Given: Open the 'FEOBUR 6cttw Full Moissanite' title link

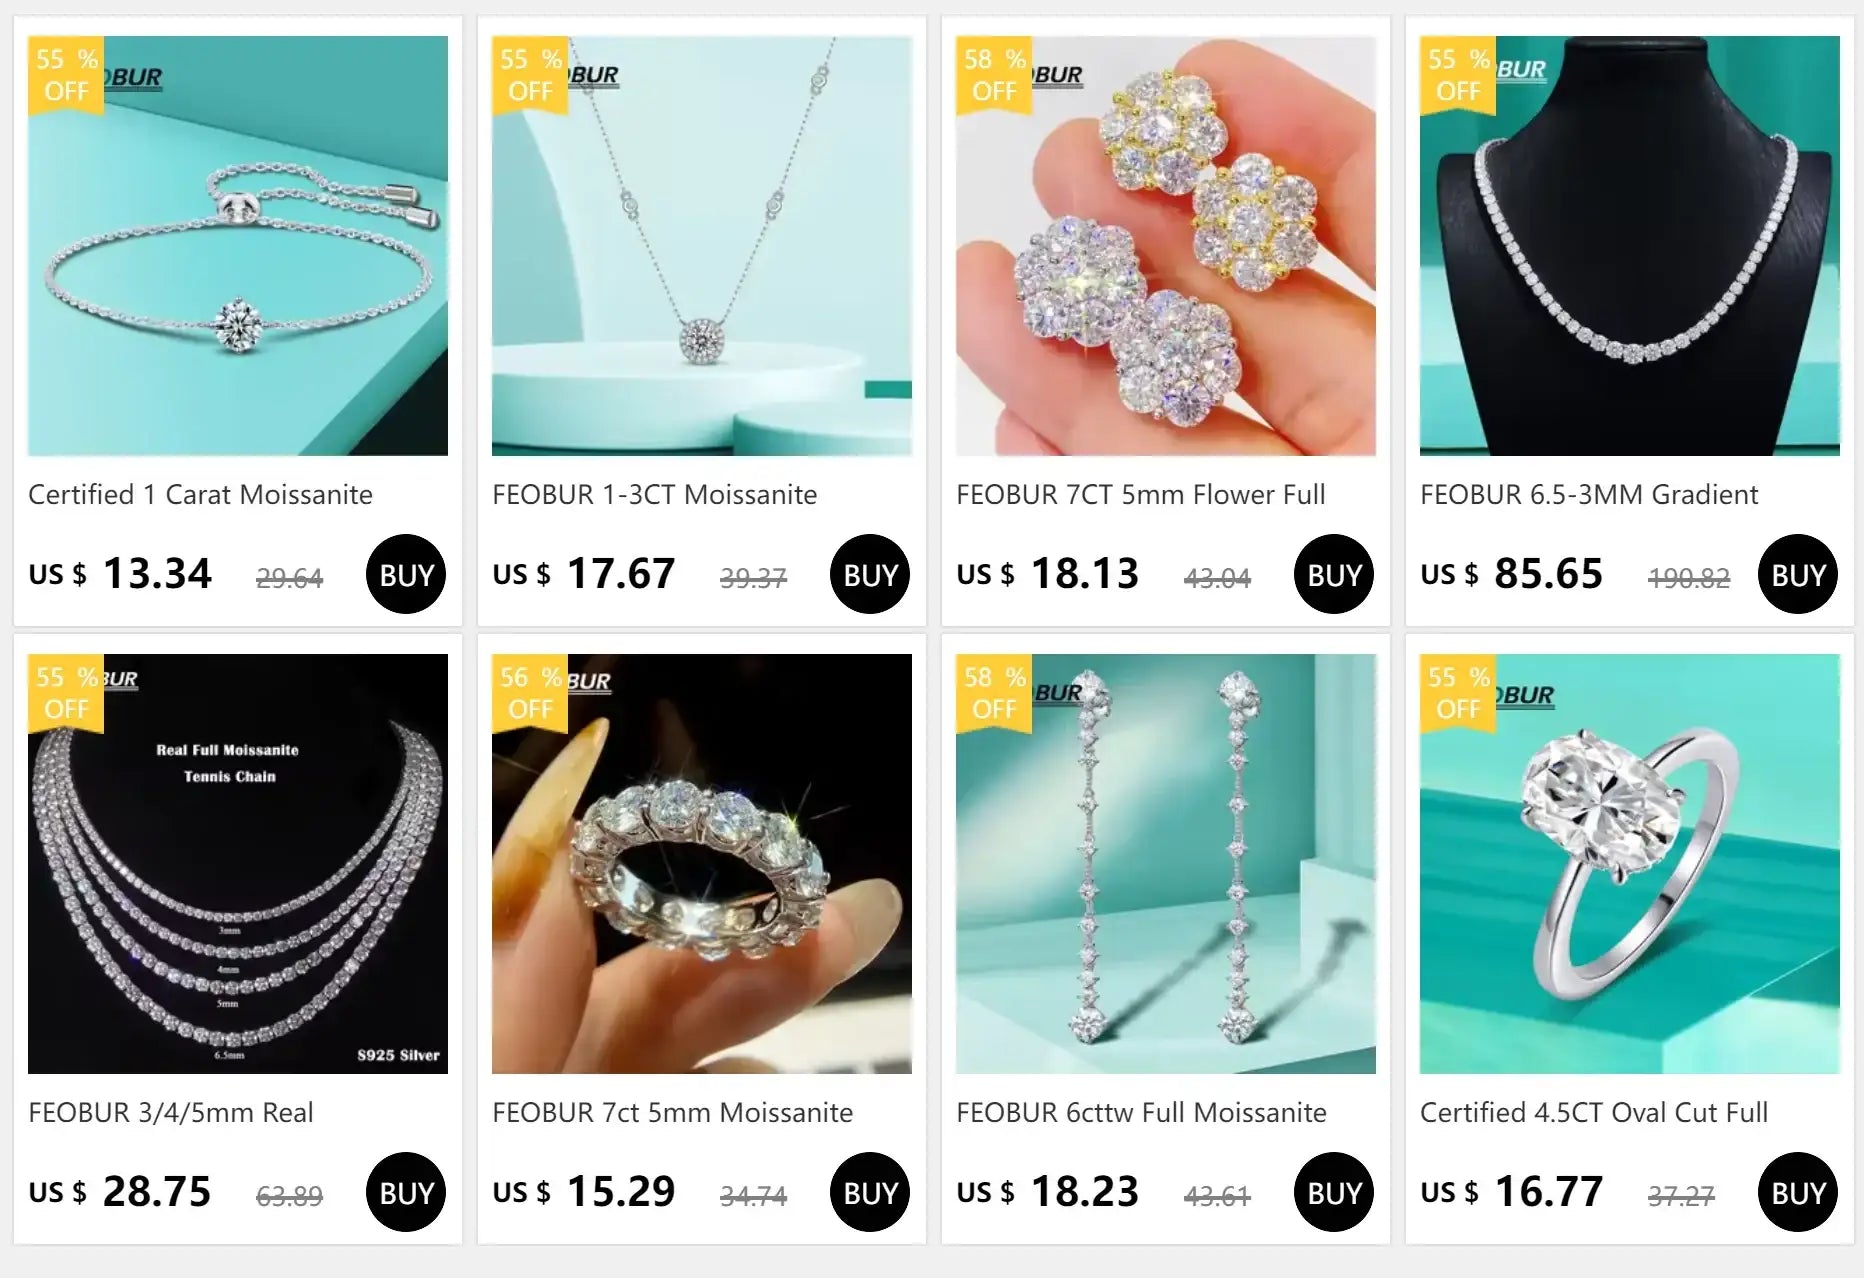Looking at the screenshot, I should click(1141, 1112).
